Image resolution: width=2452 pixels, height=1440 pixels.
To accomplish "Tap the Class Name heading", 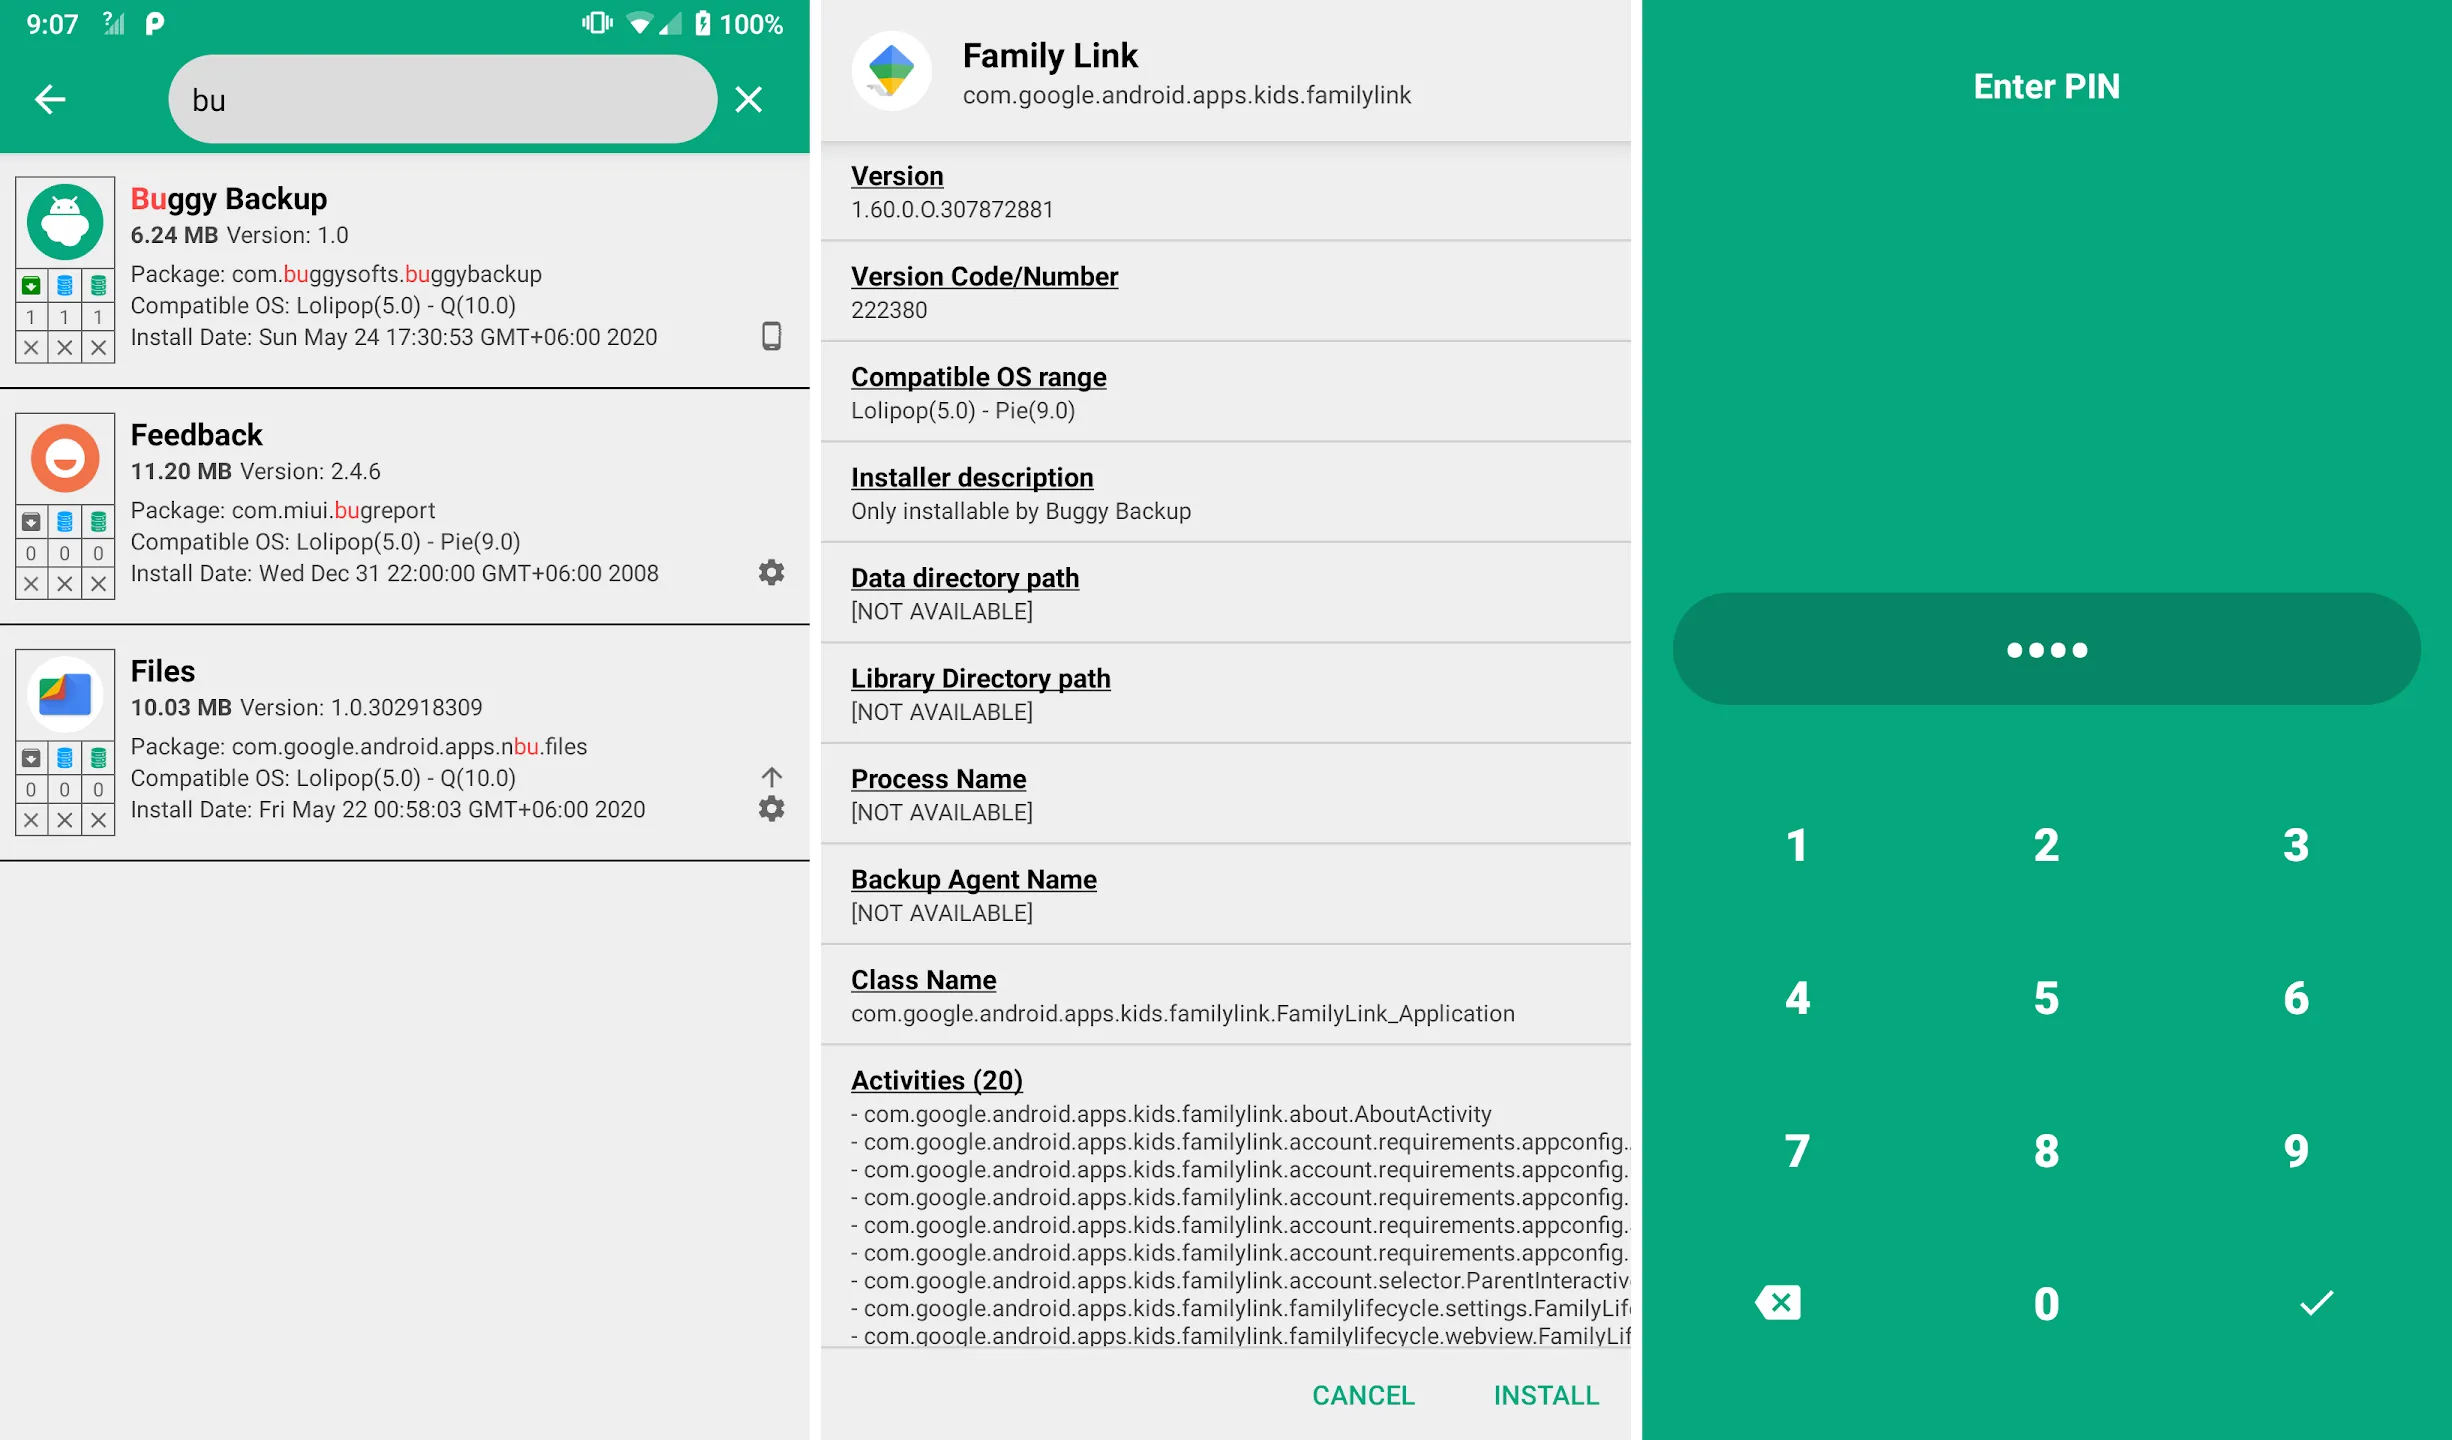I will click(x=923, y=980).
